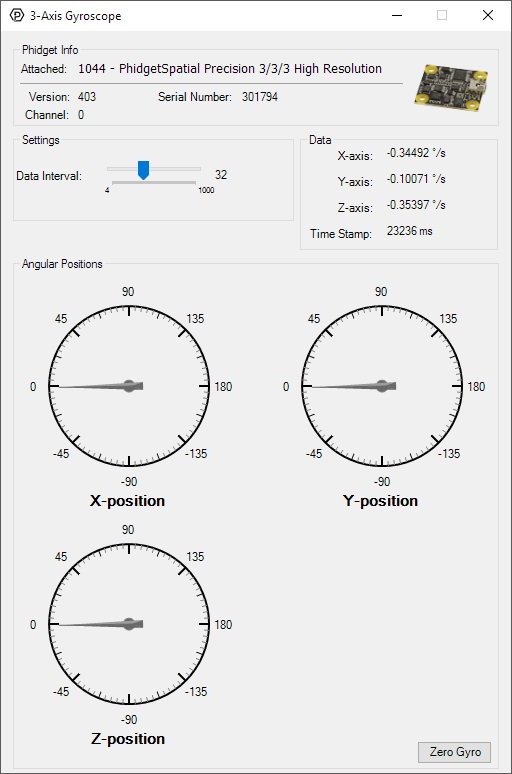Select the Z-axis value -0.35397 °/s
This screenshot has width=512, height=774.
(x=416, y=205)
